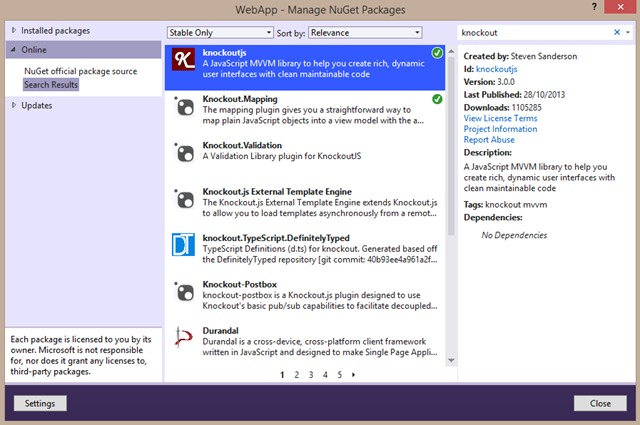This screenshot has width=640, height=425.
Task: Open the Project Information link
Action: click(x=500, y=129)
